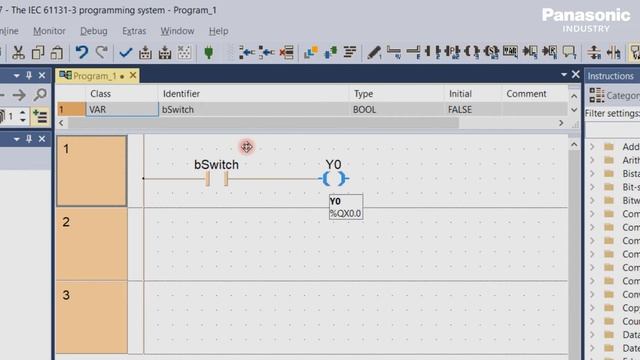Expand the Copy folder in Instructions
Screen dimensions: 640x360
coord(592,308)
